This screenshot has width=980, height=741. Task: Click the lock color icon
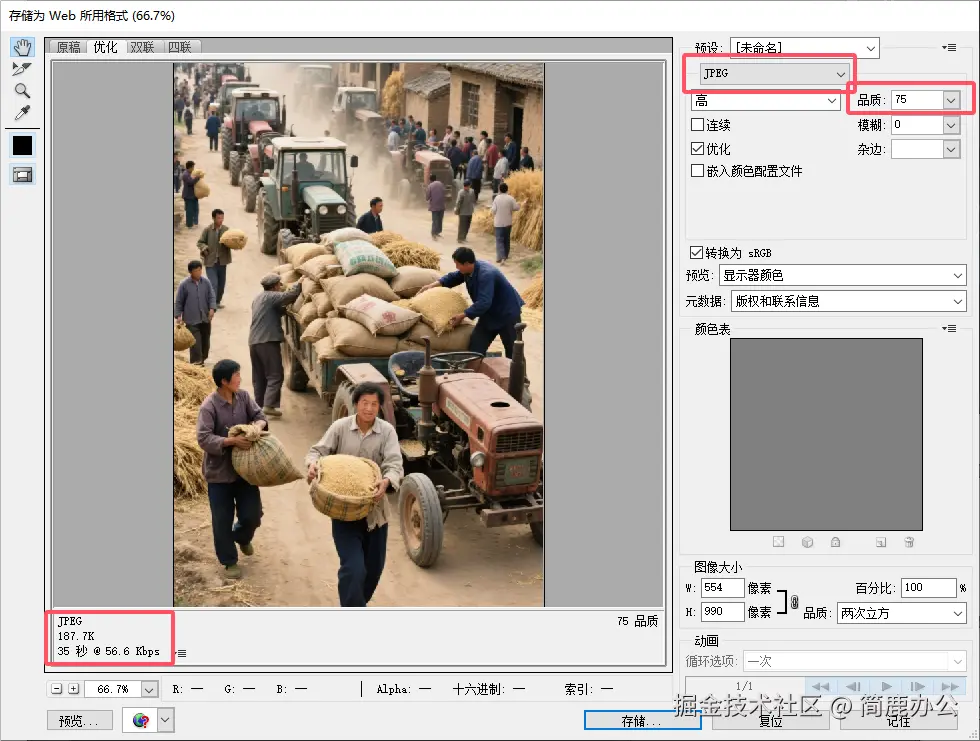836,542
